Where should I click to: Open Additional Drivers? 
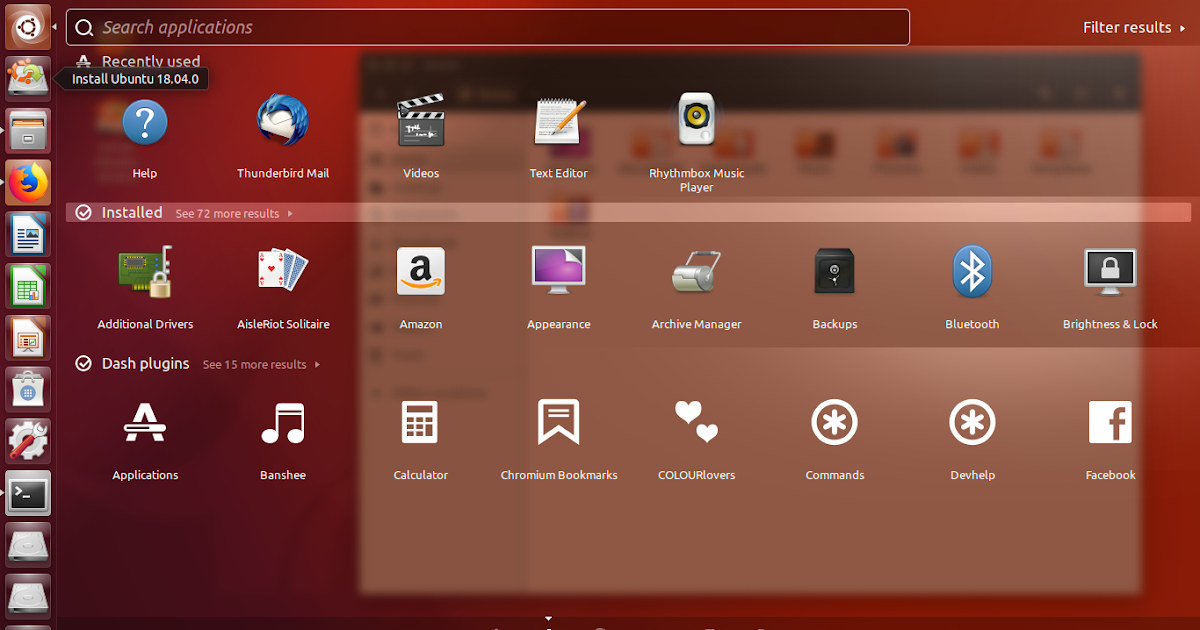[x=145, y=273]
